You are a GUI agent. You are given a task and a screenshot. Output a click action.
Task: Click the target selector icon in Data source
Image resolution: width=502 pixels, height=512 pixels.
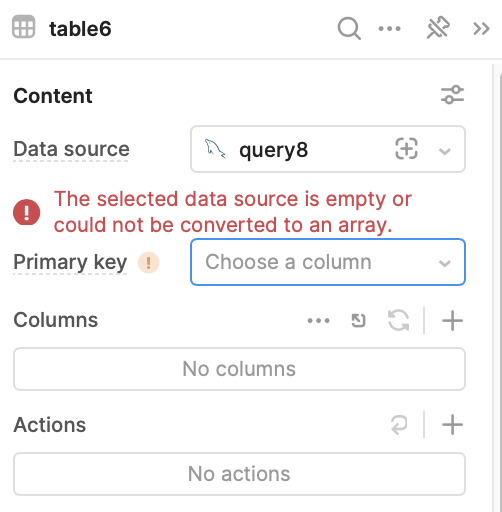click(x=406, y=149)
